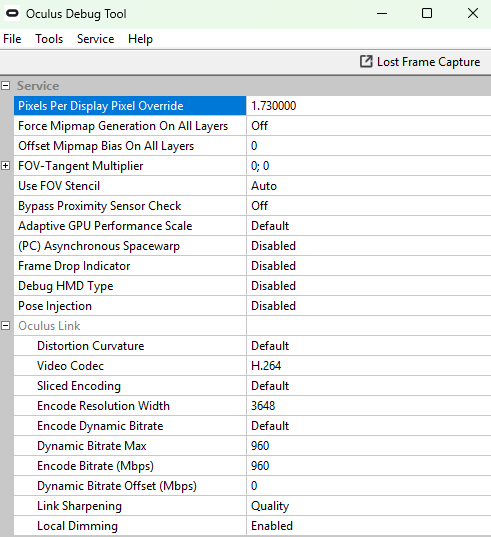Expand the FOV-Tangent Multiplier row
Screen dimensions: 491x537
tap(5, 166)
